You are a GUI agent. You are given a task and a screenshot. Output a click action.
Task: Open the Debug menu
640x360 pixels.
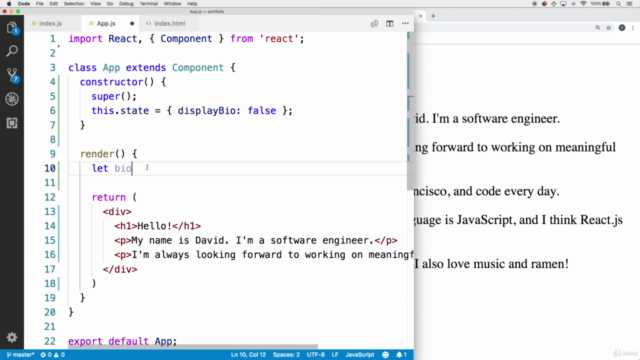coord(127,4)
